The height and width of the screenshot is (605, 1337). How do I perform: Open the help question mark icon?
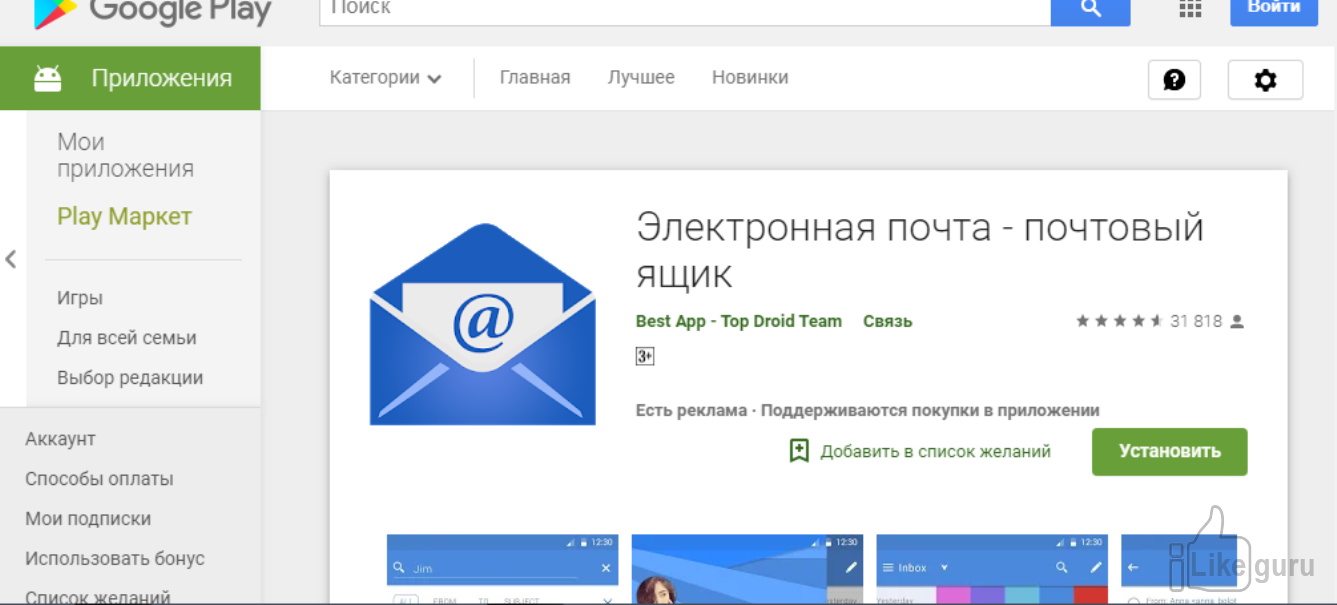[x=1174, y=80]
